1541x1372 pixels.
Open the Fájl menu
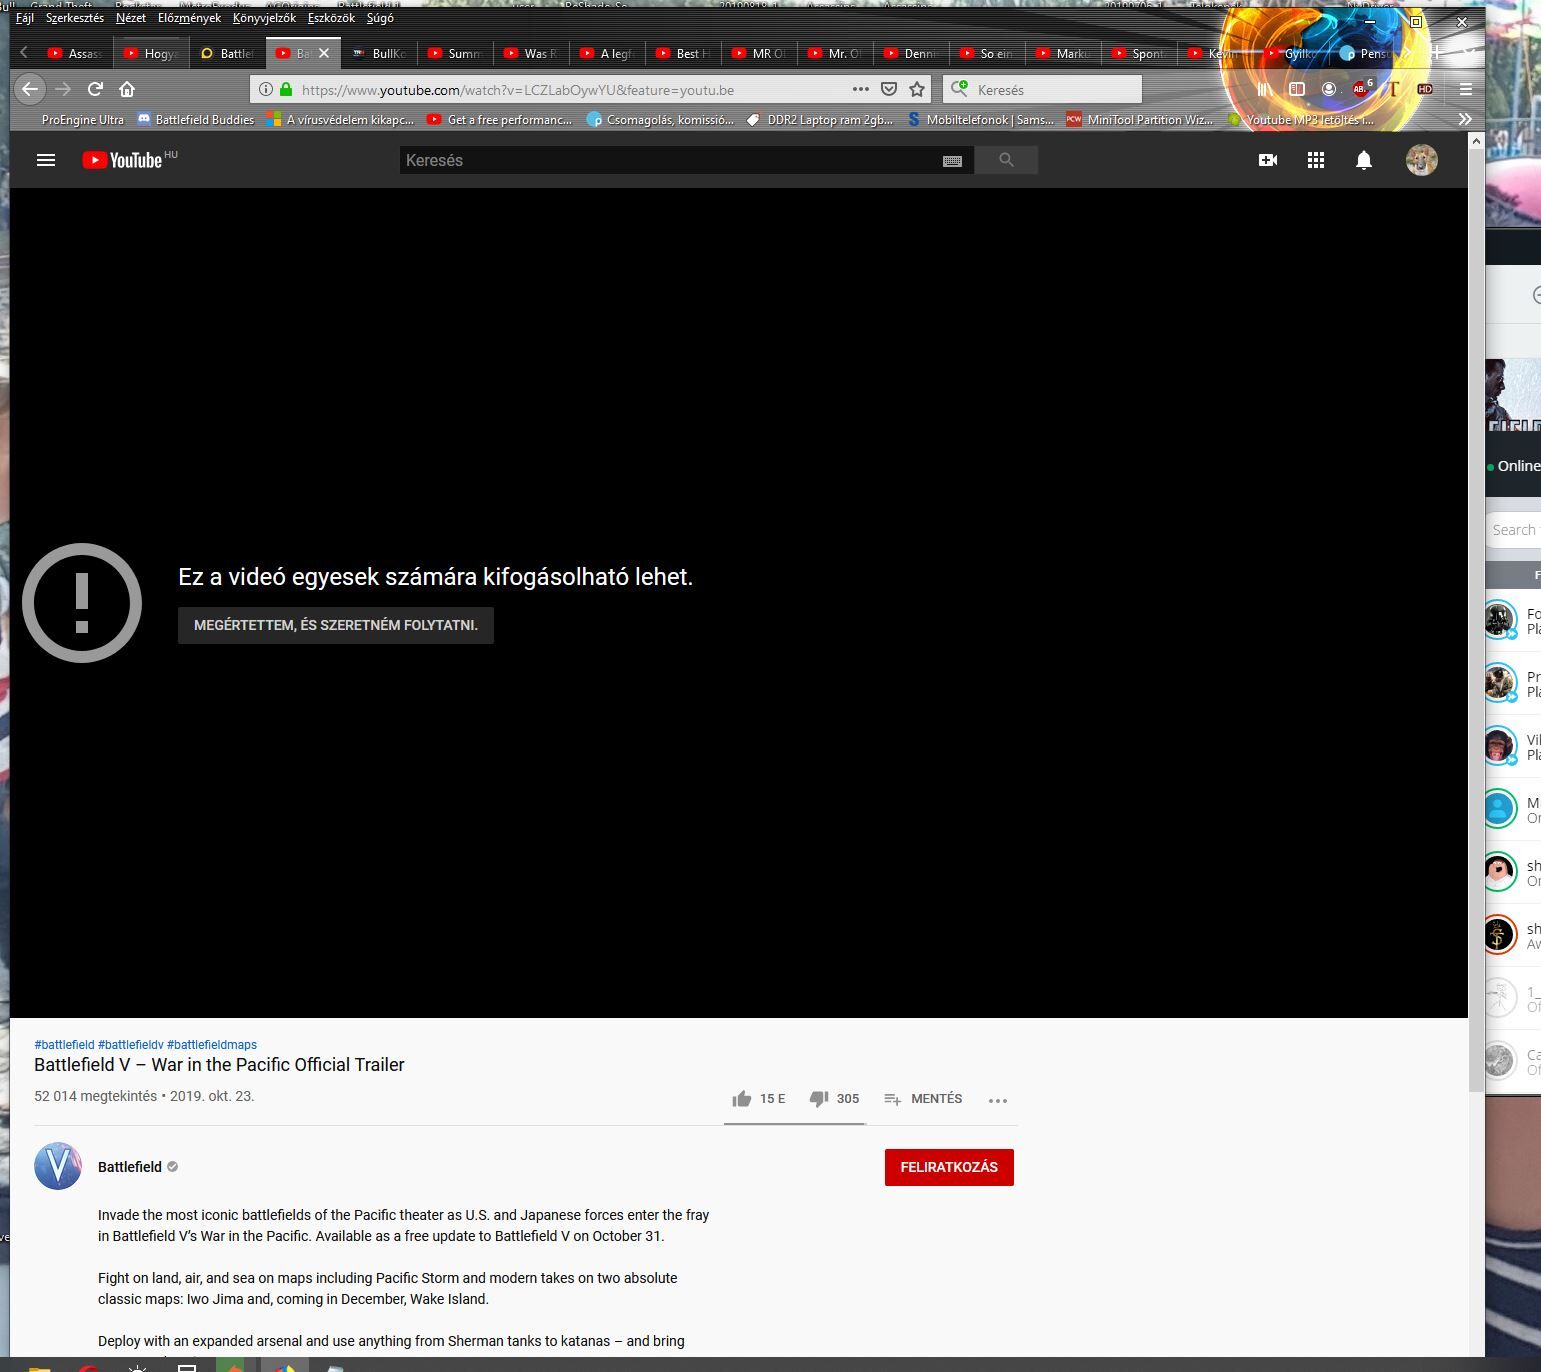click(25, 18)
